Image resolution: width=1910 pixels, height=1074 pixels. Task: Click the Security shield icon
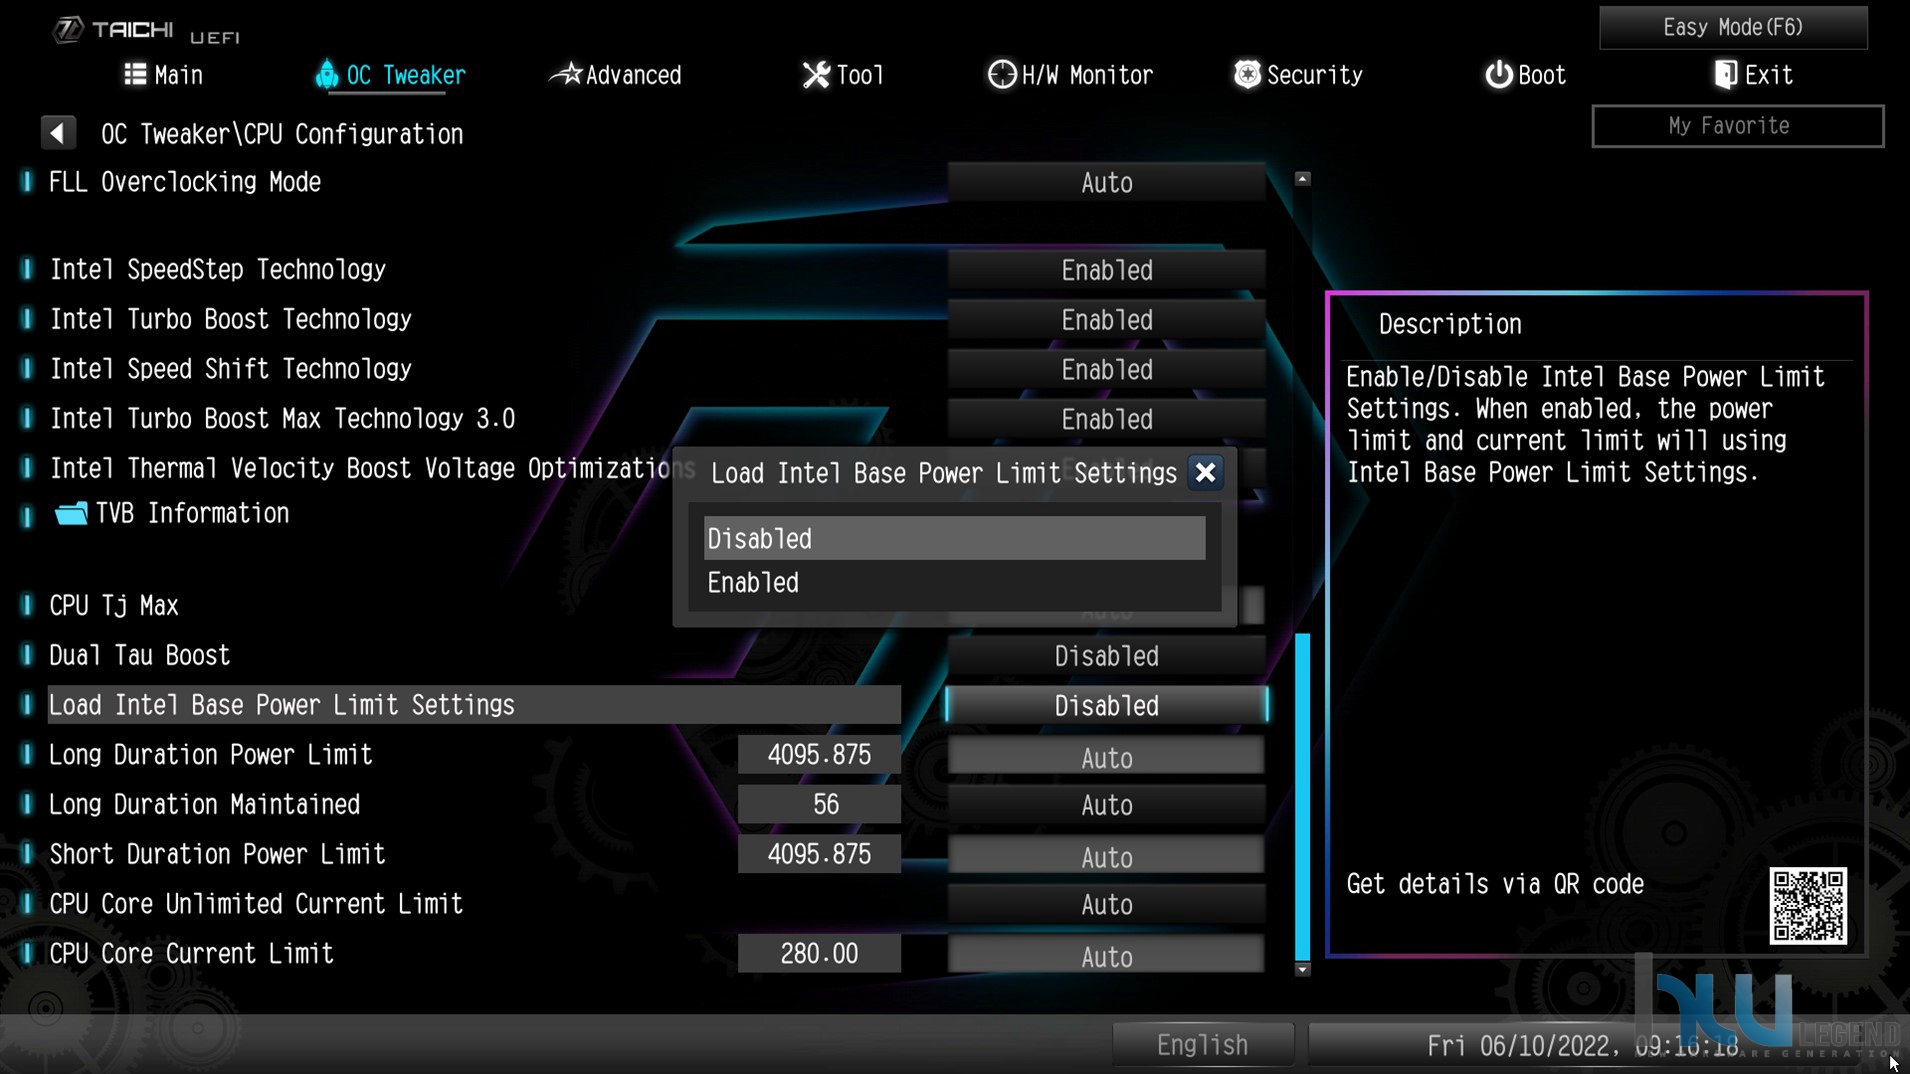[x=1247, y=74]
